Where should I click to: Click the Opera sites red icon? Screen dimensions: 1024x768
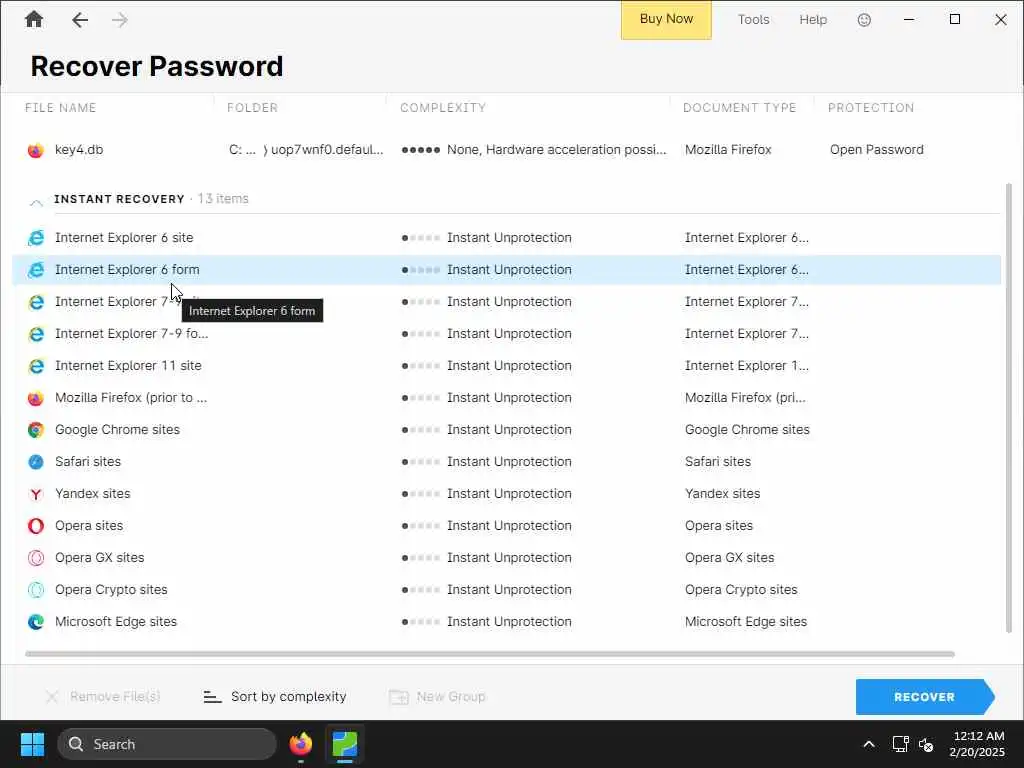36,526
